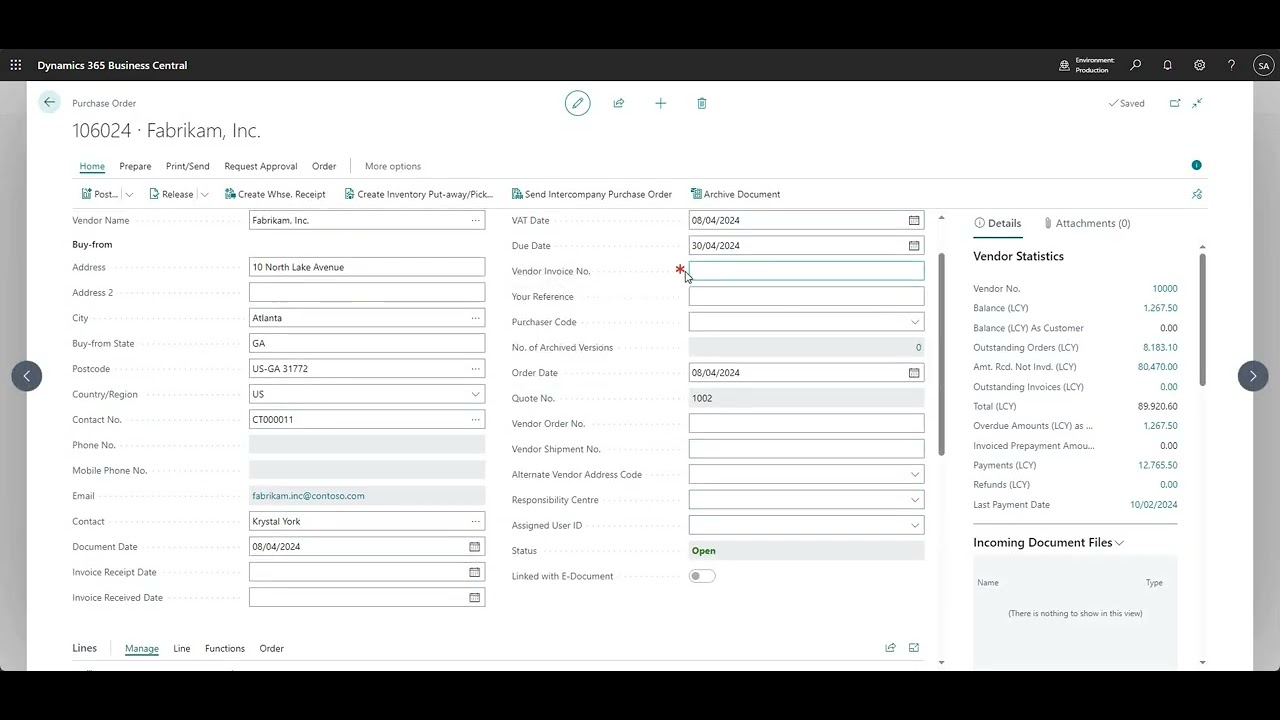Click the search magnifier icon

1136,65
